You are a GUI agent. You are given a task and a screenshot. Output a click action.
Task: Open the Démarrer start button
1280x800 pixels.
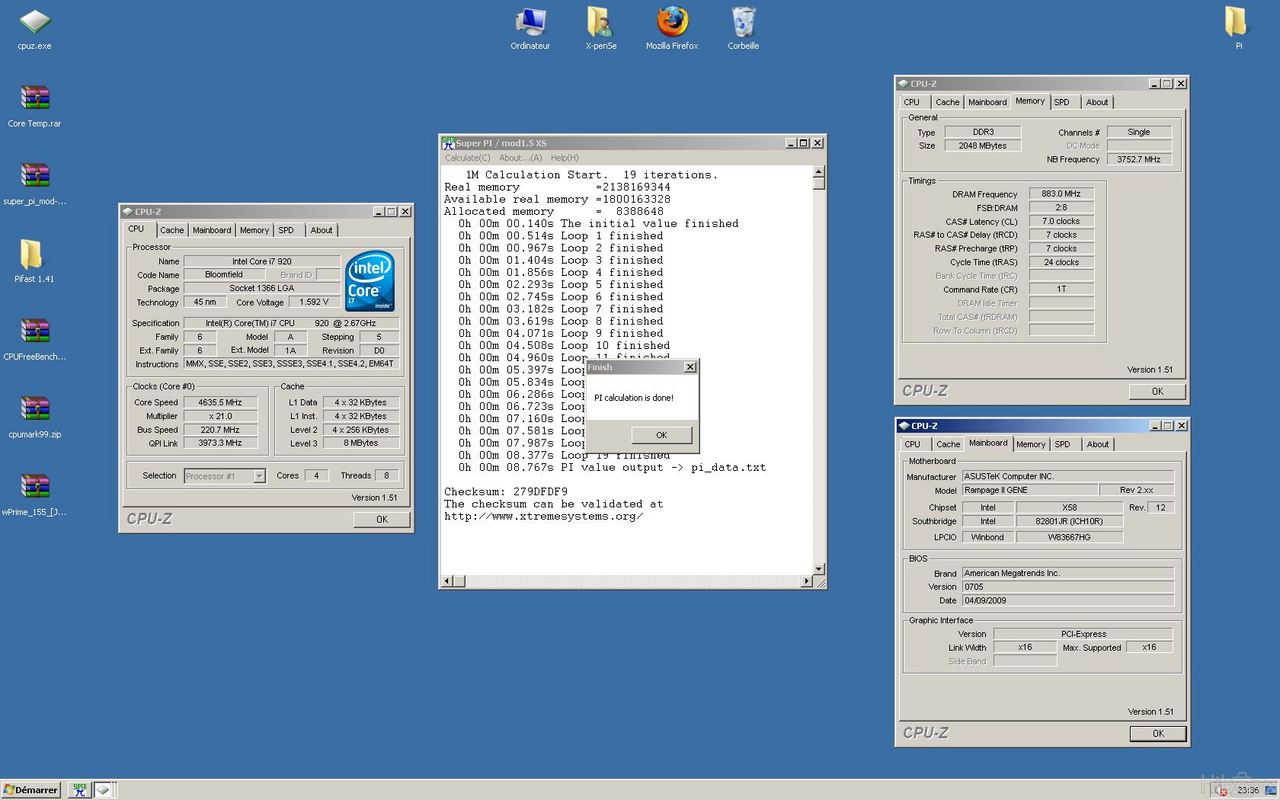coord(31,790)
